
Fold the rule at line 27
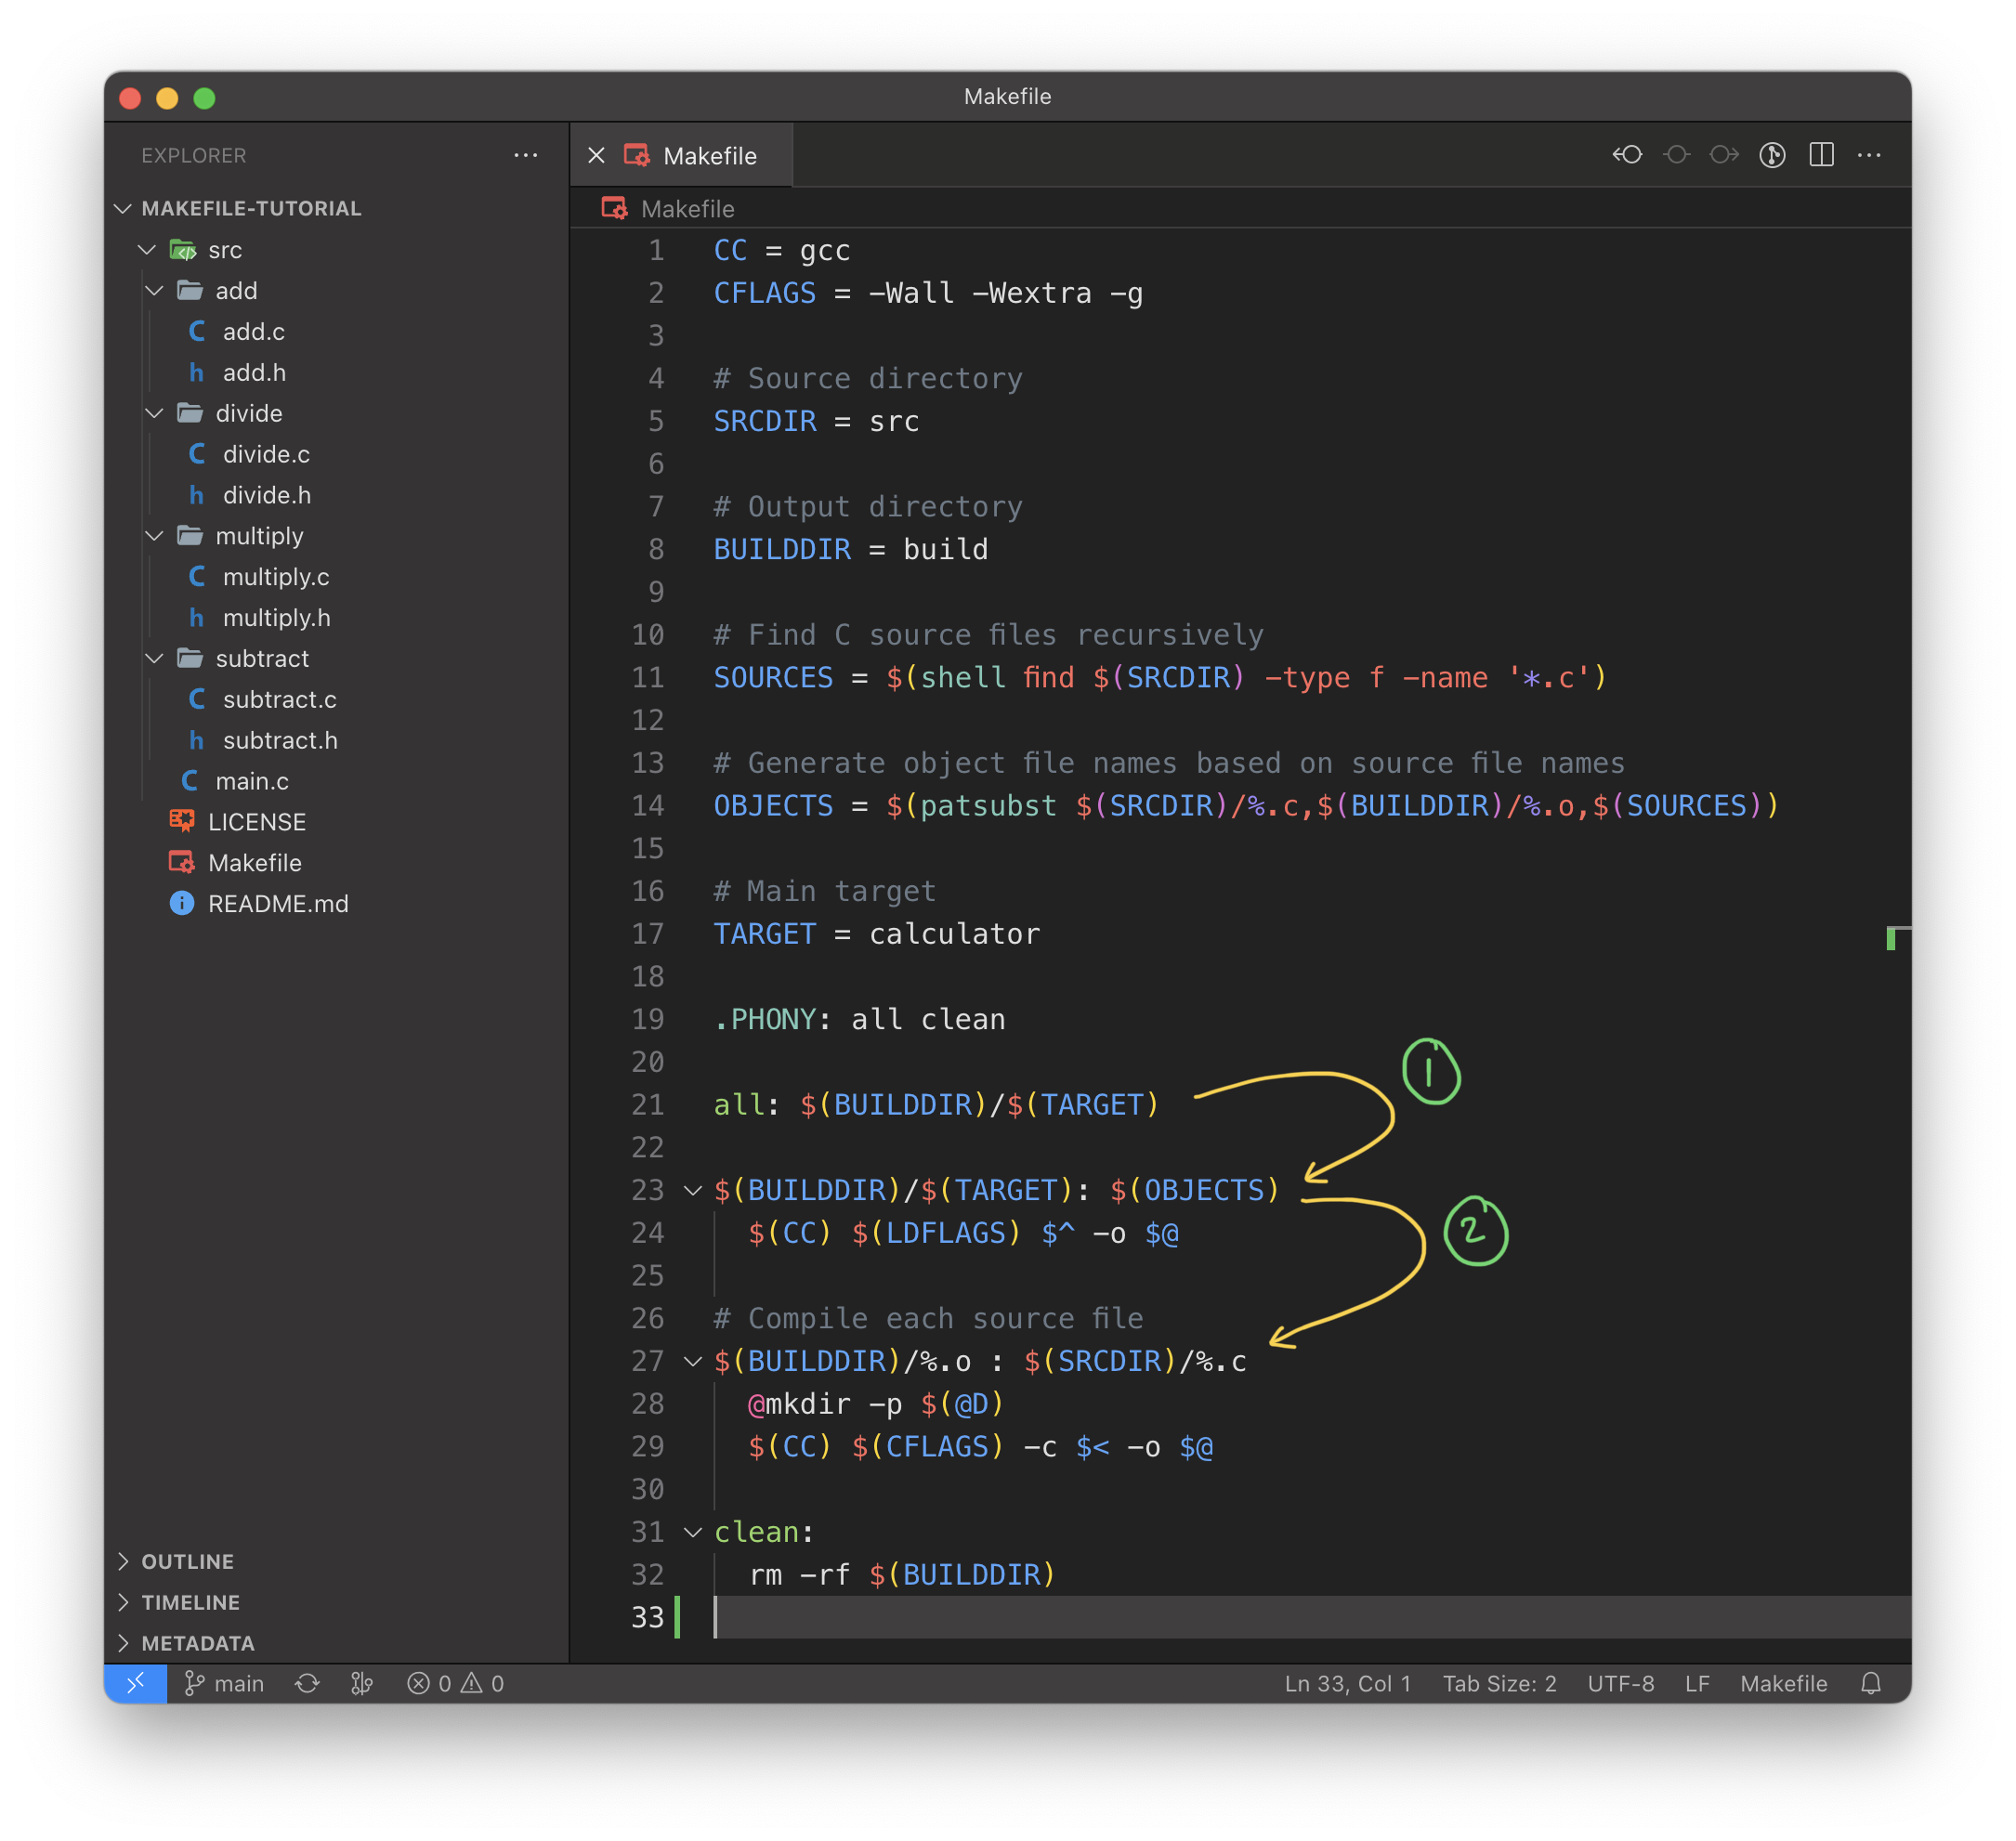point(692,1361)
